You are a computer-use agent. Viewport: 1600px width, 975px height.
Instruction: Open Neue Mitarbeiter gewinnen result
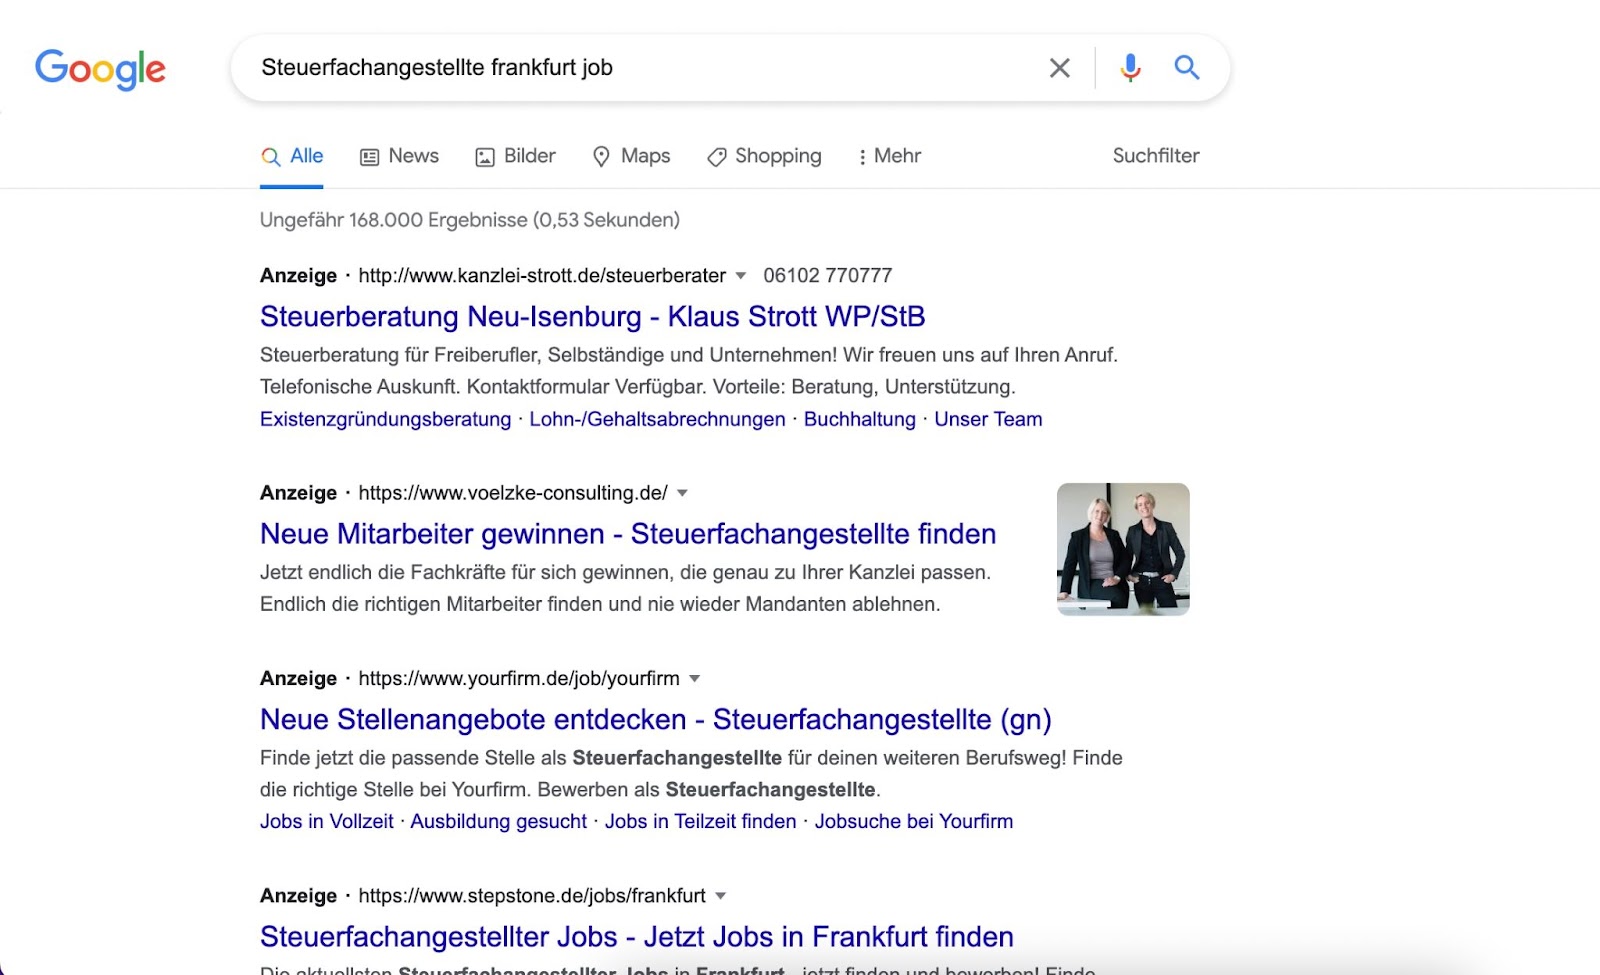628,534
